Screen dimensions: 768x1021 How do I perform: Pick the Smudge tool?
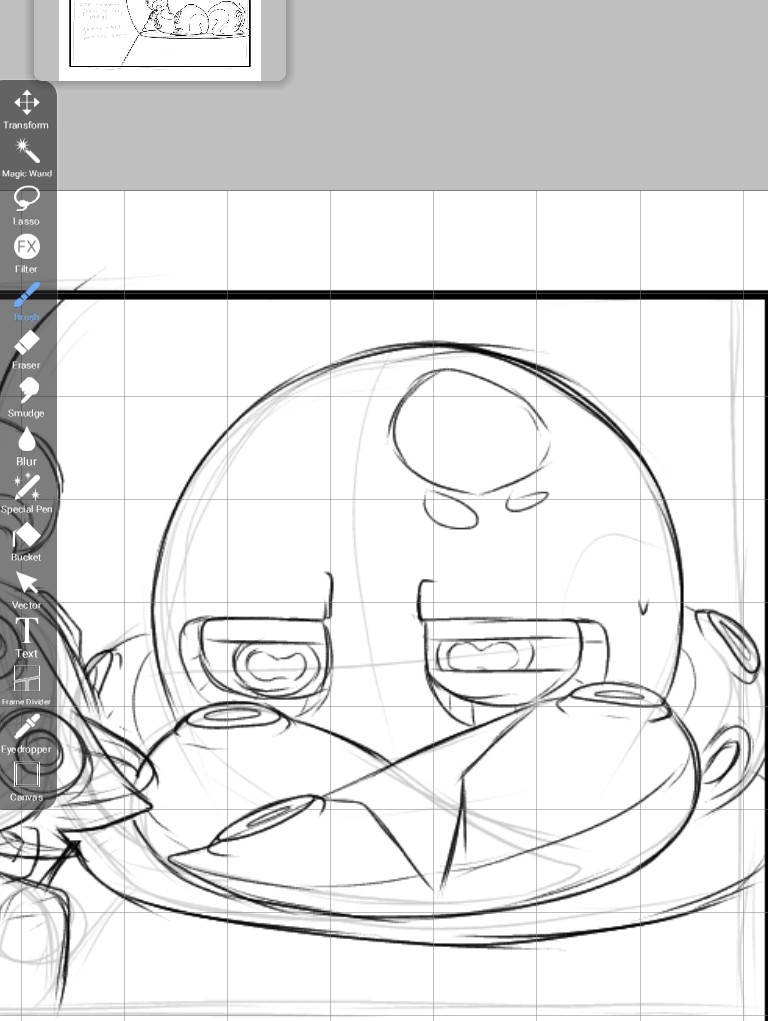pos(26,398)
